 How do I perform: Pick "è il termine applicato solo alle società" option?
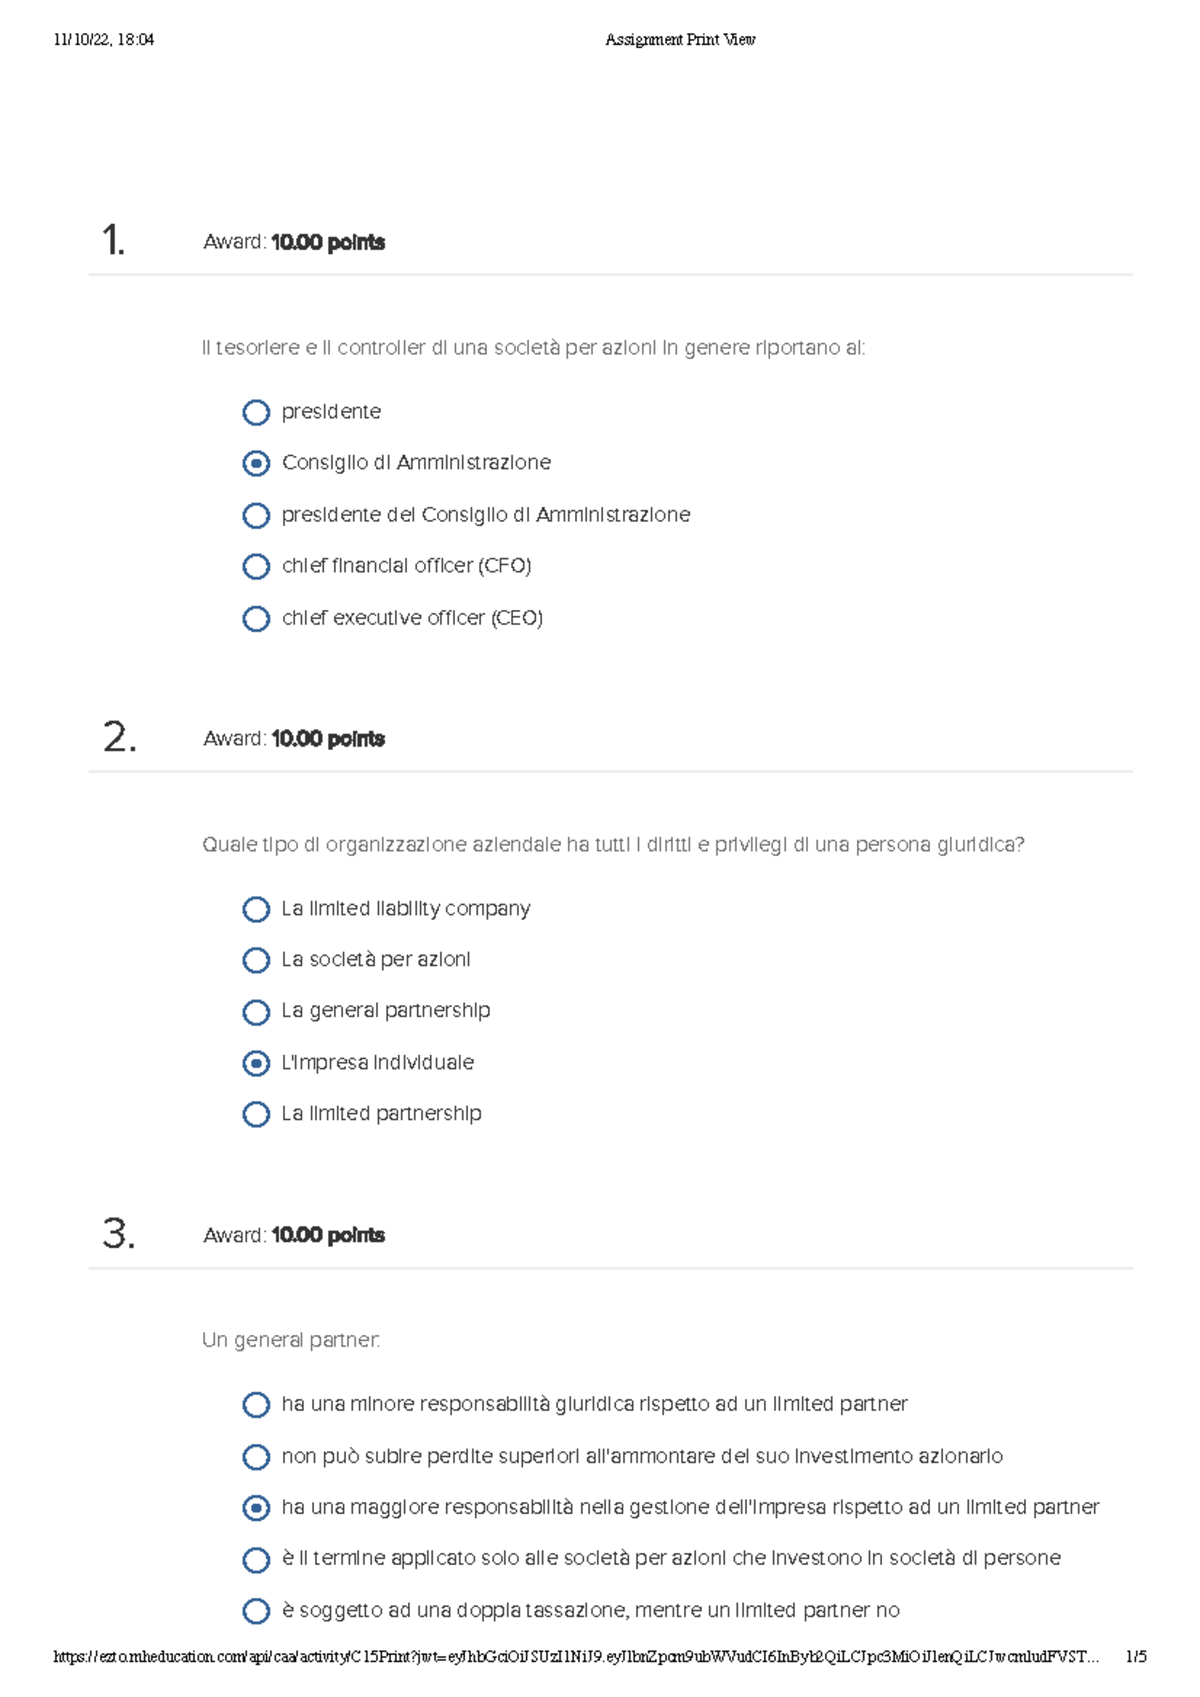(x=256, y=1559)
